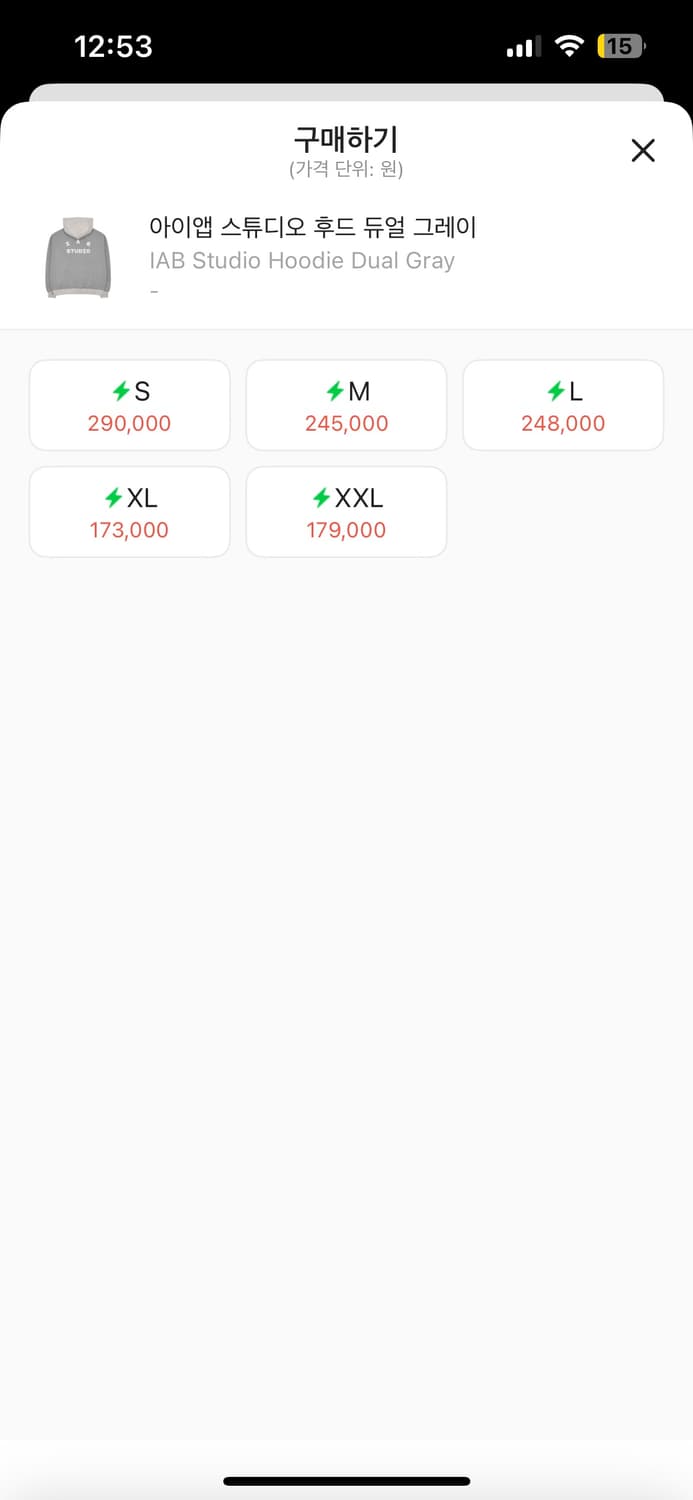The height and width of the screenshot is (1500, 693).
Task: Select the XL size option
Action: (130, 512)
